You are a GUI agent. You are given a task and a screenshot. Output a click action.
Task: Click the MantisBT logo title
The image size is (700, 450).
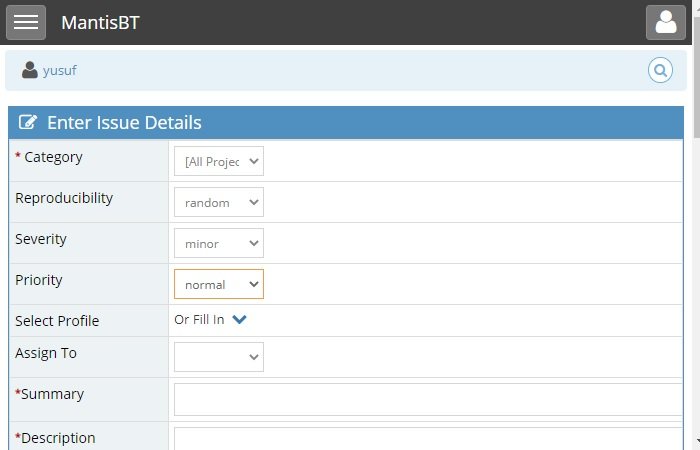(100, 23)
